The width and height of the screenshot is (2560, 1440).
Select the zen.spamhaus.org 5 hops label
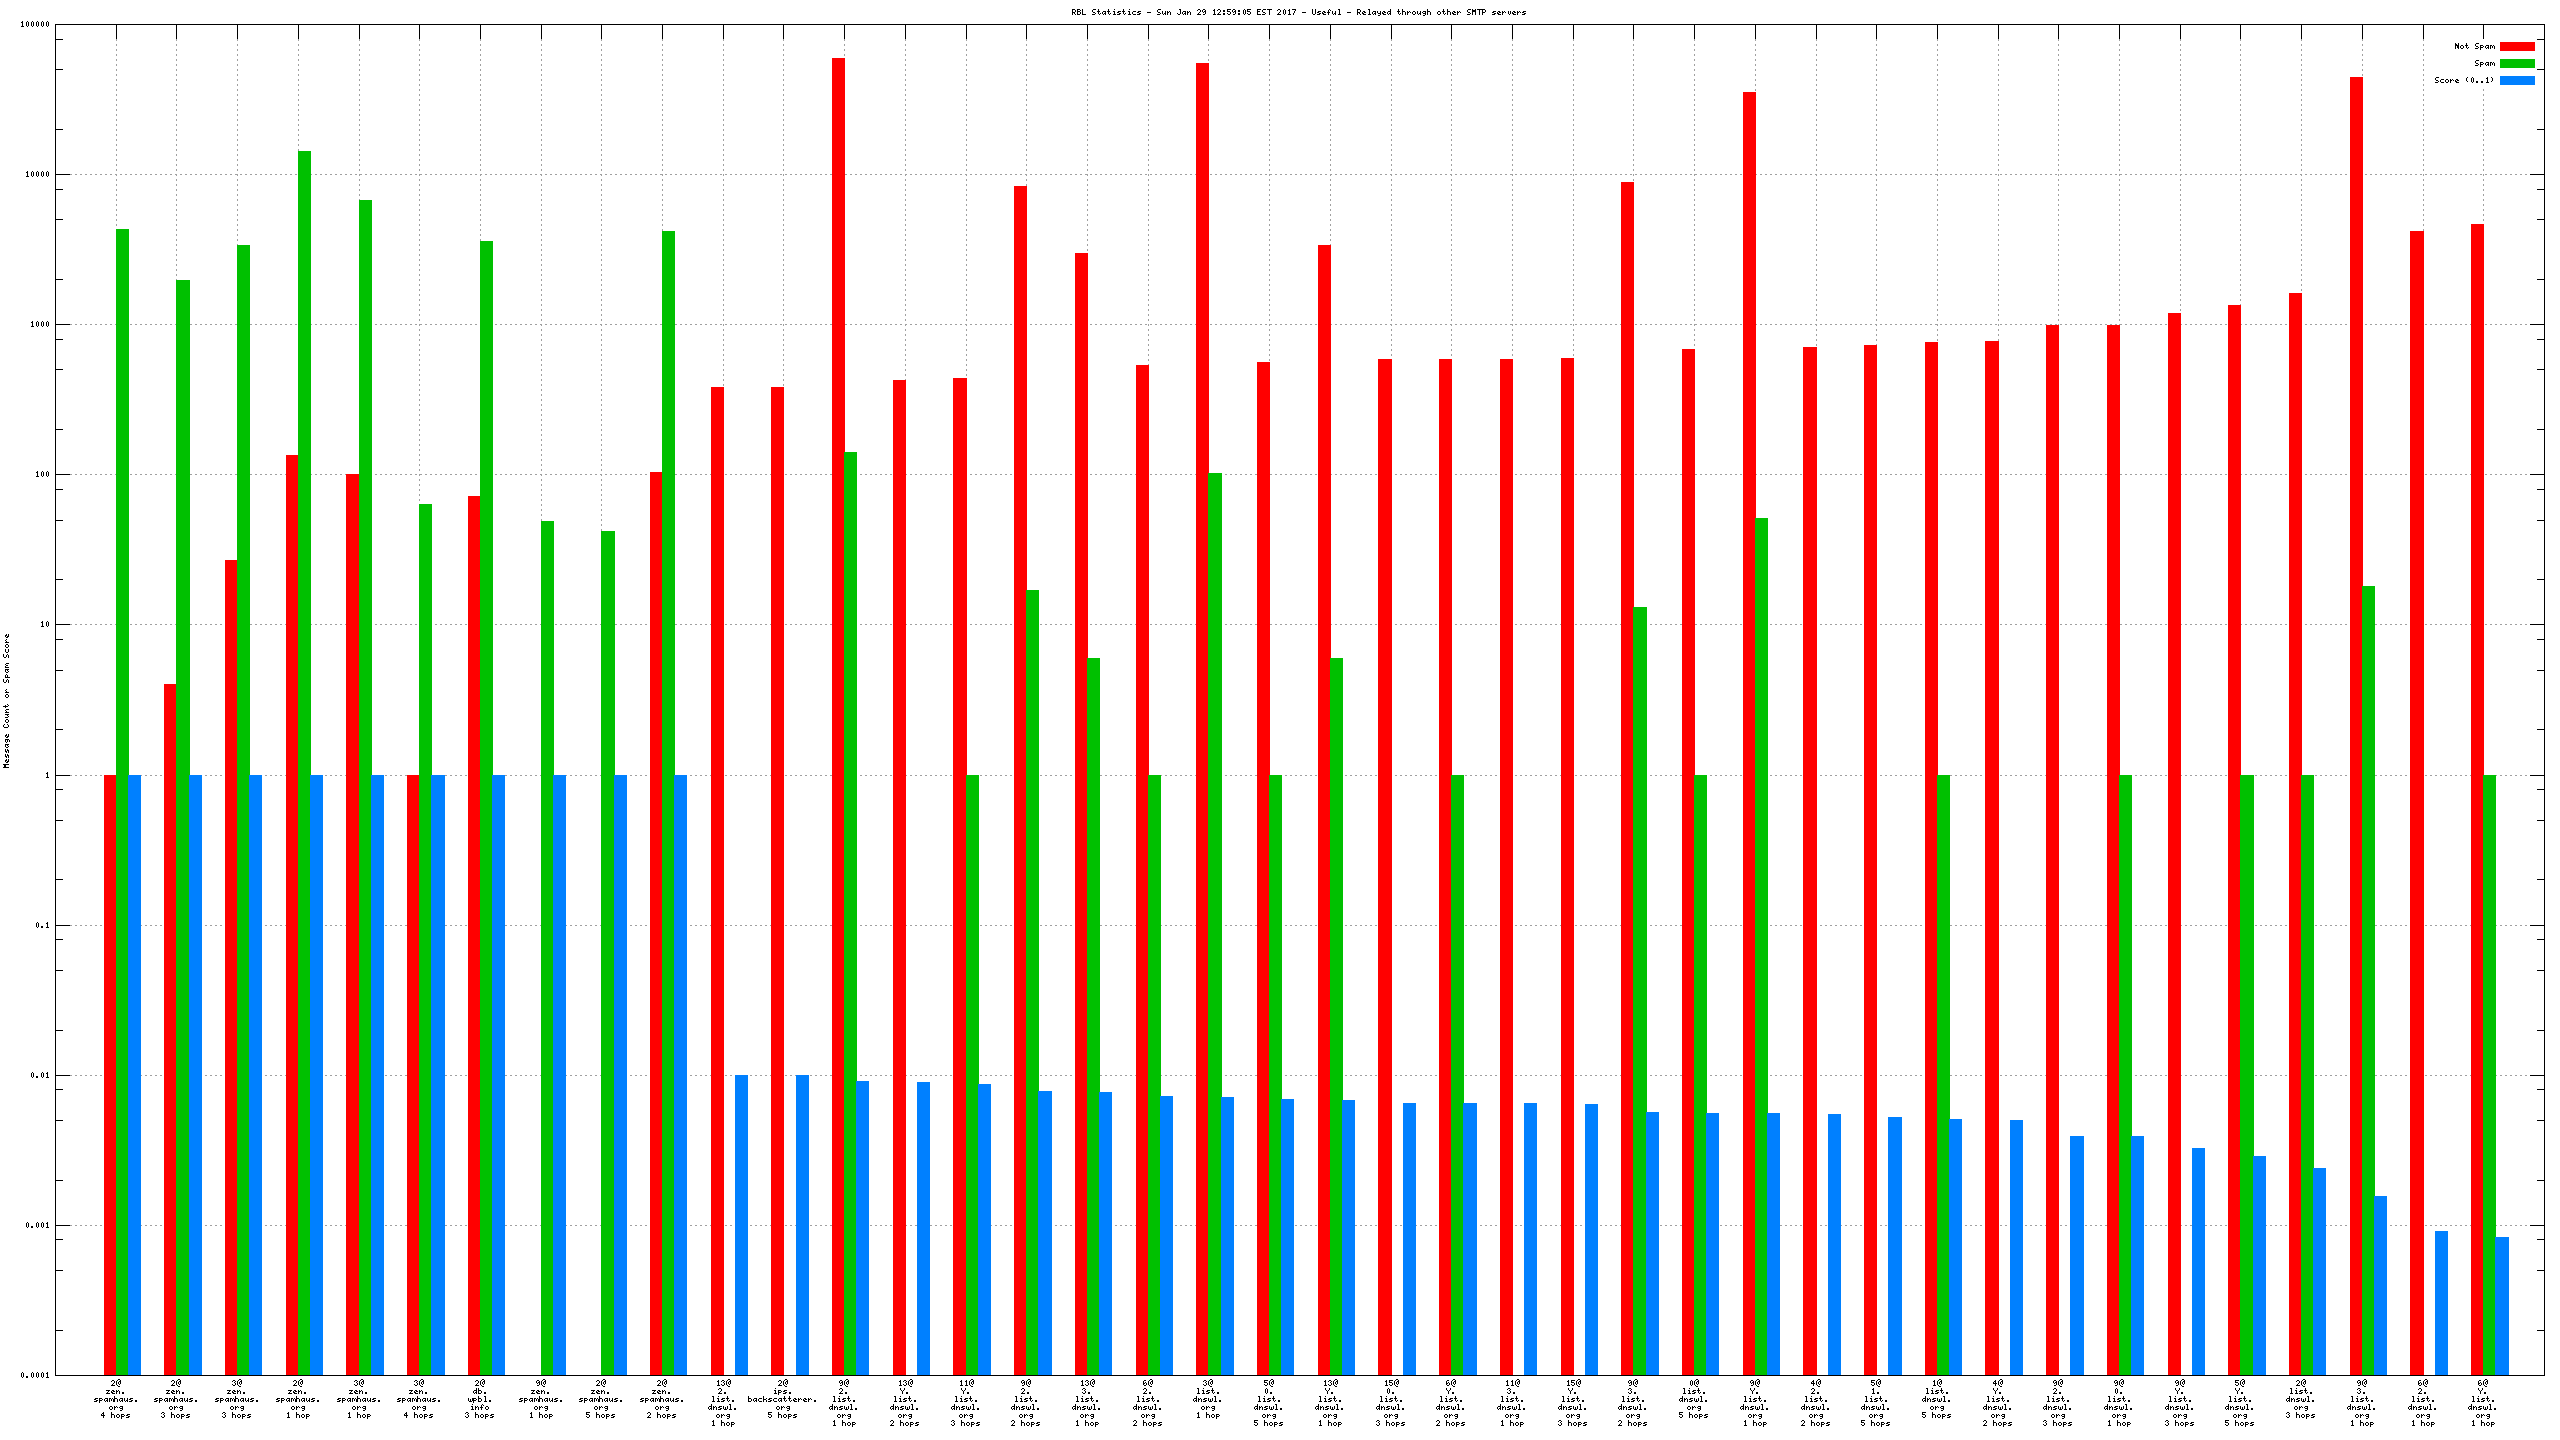click(x=601, y=1399)
